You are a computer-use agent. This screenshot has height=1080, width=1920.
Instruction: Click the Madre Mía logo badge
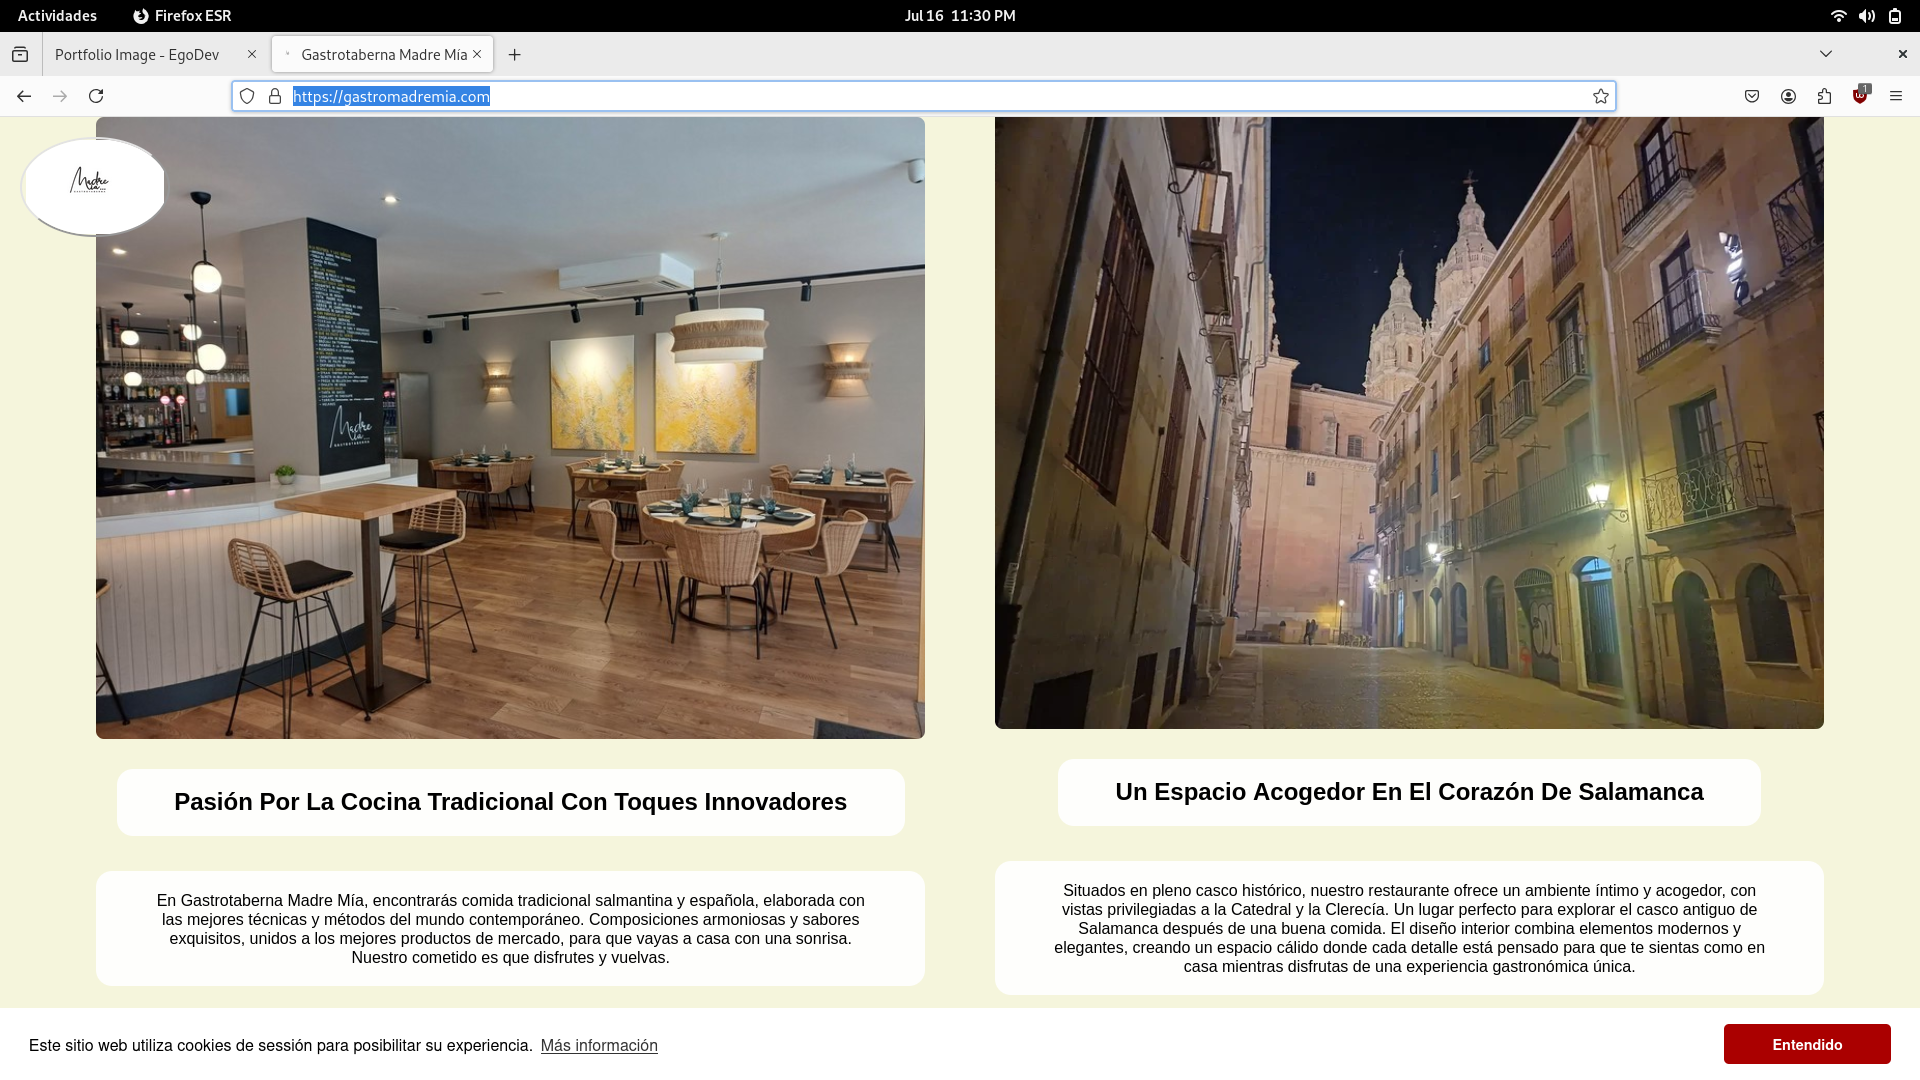click(92, 185)
